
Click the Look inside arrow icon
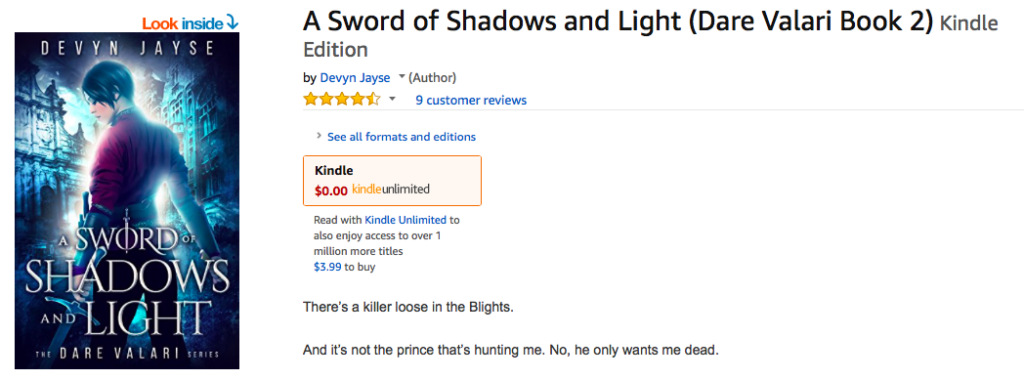(x=232, y=24)
